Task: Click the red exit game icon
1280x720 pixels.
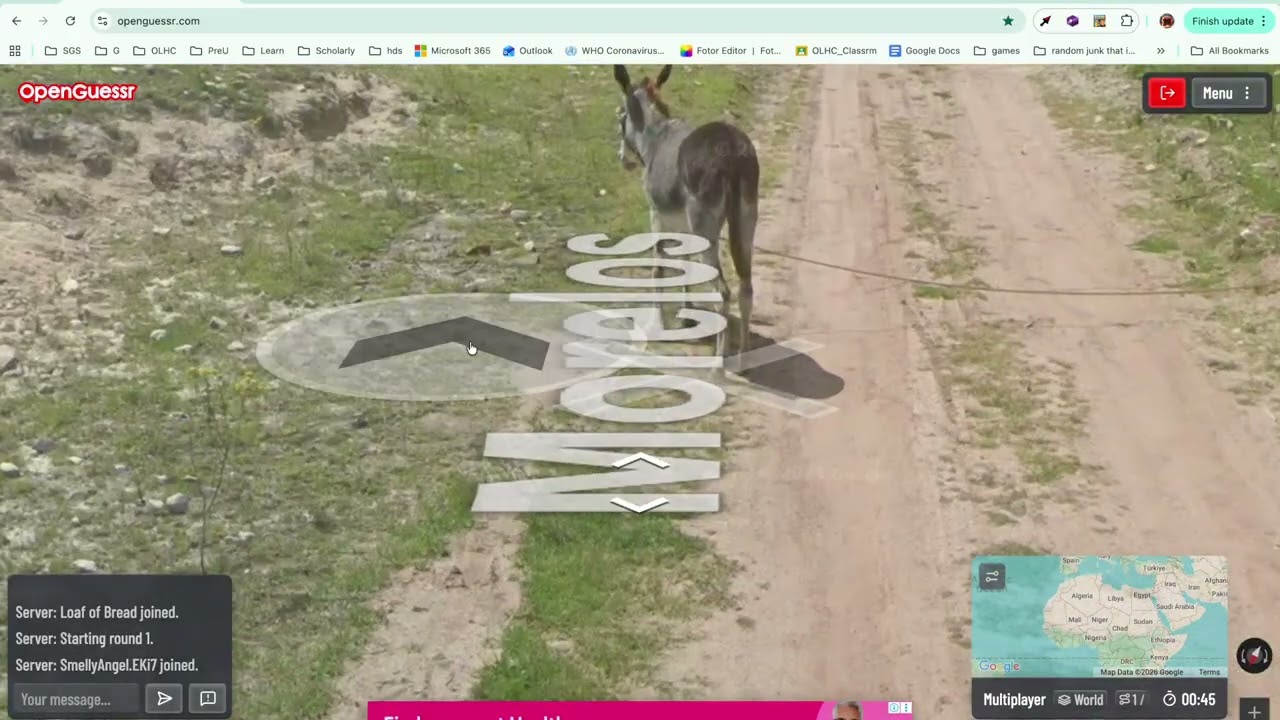Action: (1167, 93)
